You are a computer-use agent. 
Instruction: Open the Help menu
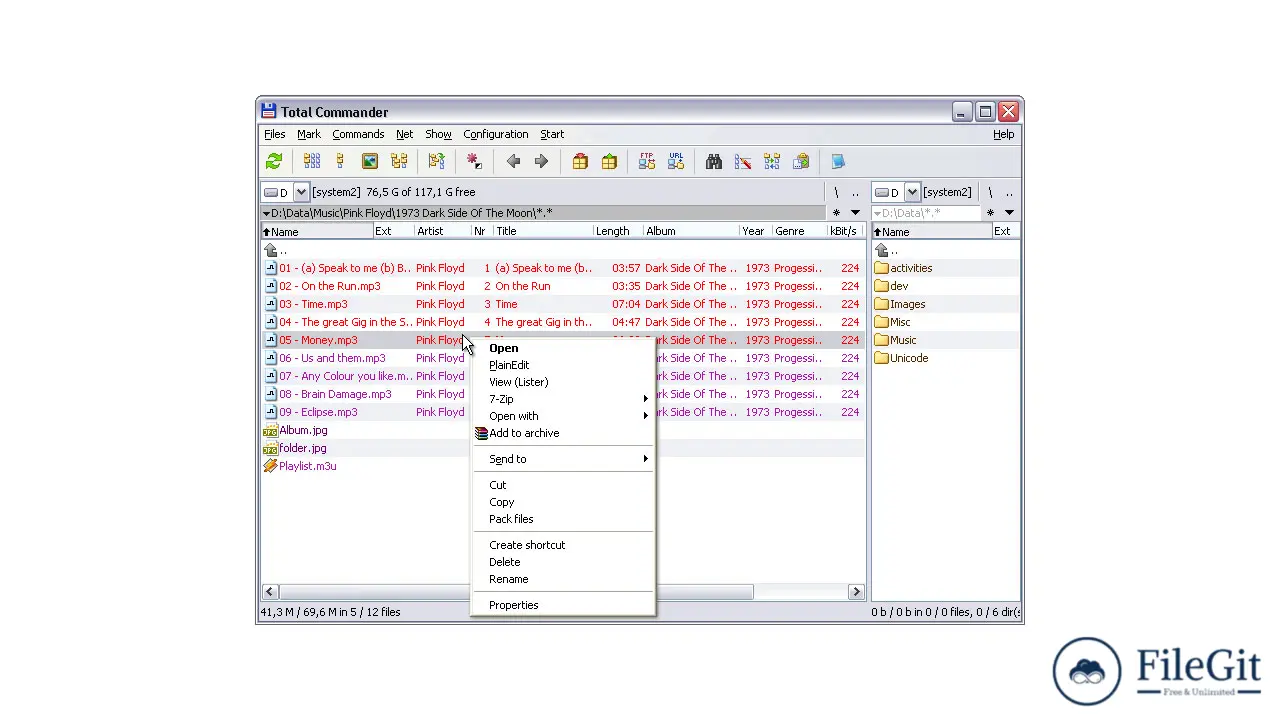[1004, 134]
